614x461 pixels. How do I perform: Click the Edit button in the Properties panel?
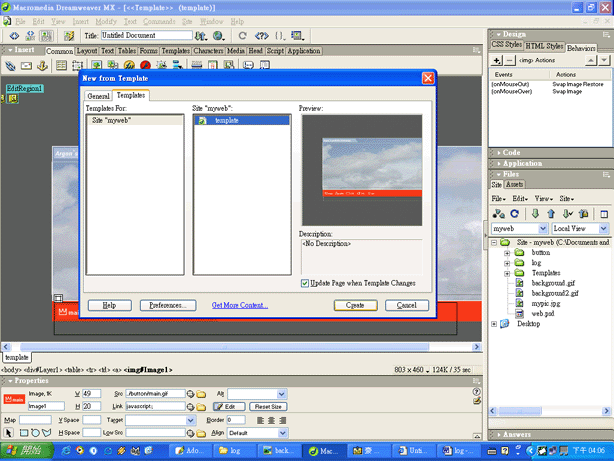[229, 407]
